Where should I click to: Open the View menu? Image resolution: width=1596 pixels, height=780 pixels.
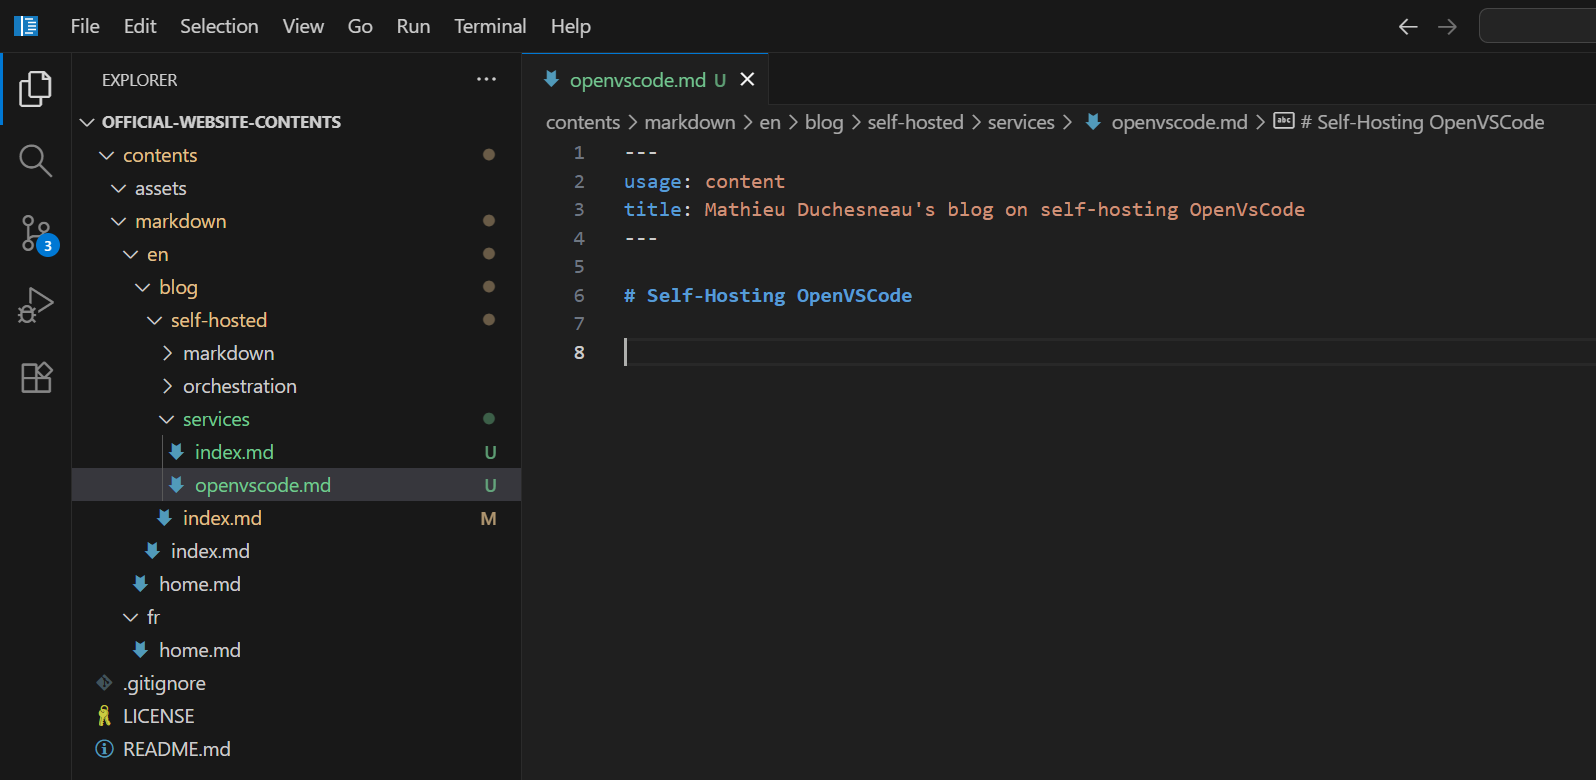tap(303, 26)
